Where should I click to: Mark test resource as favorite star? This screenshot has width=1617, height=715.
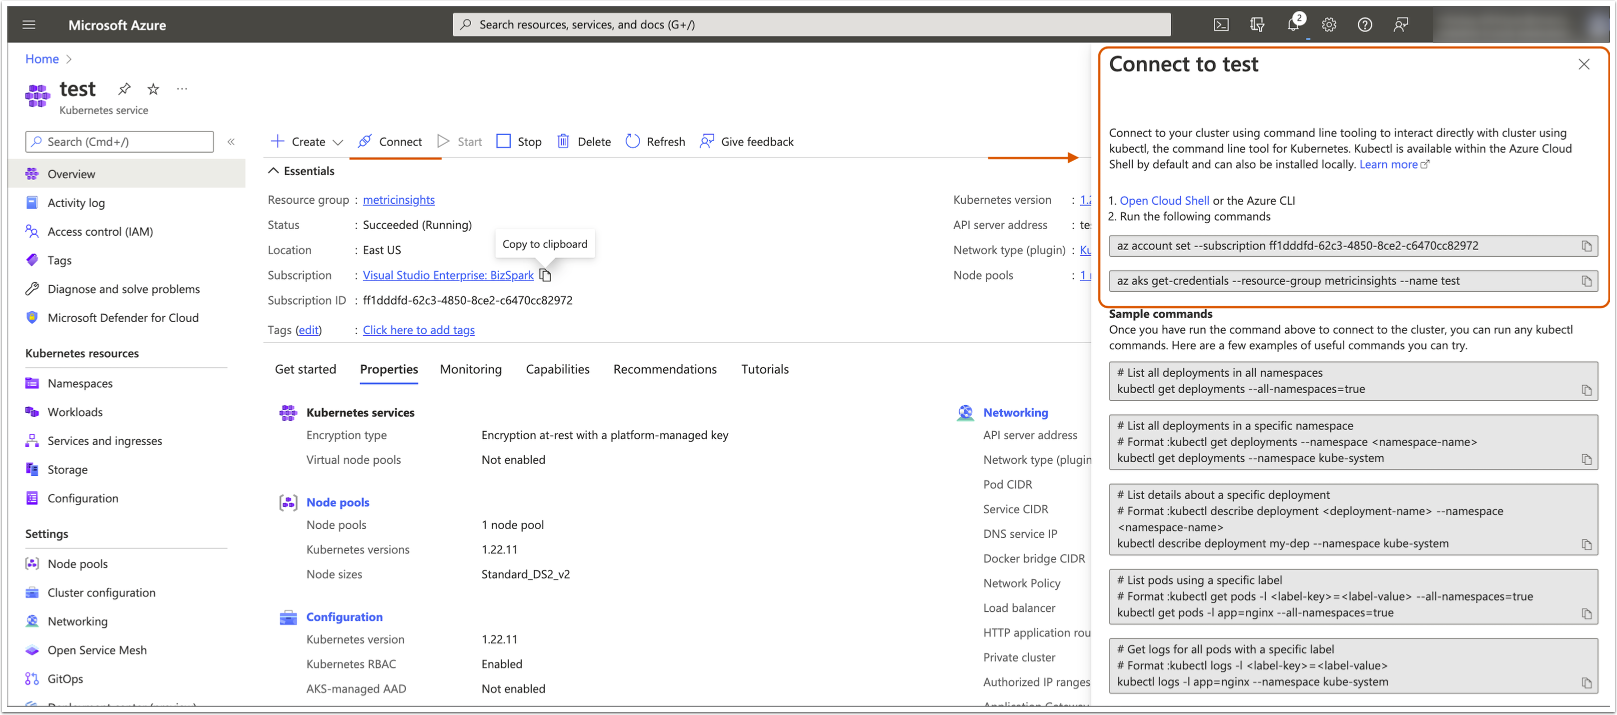pos(153,89)
